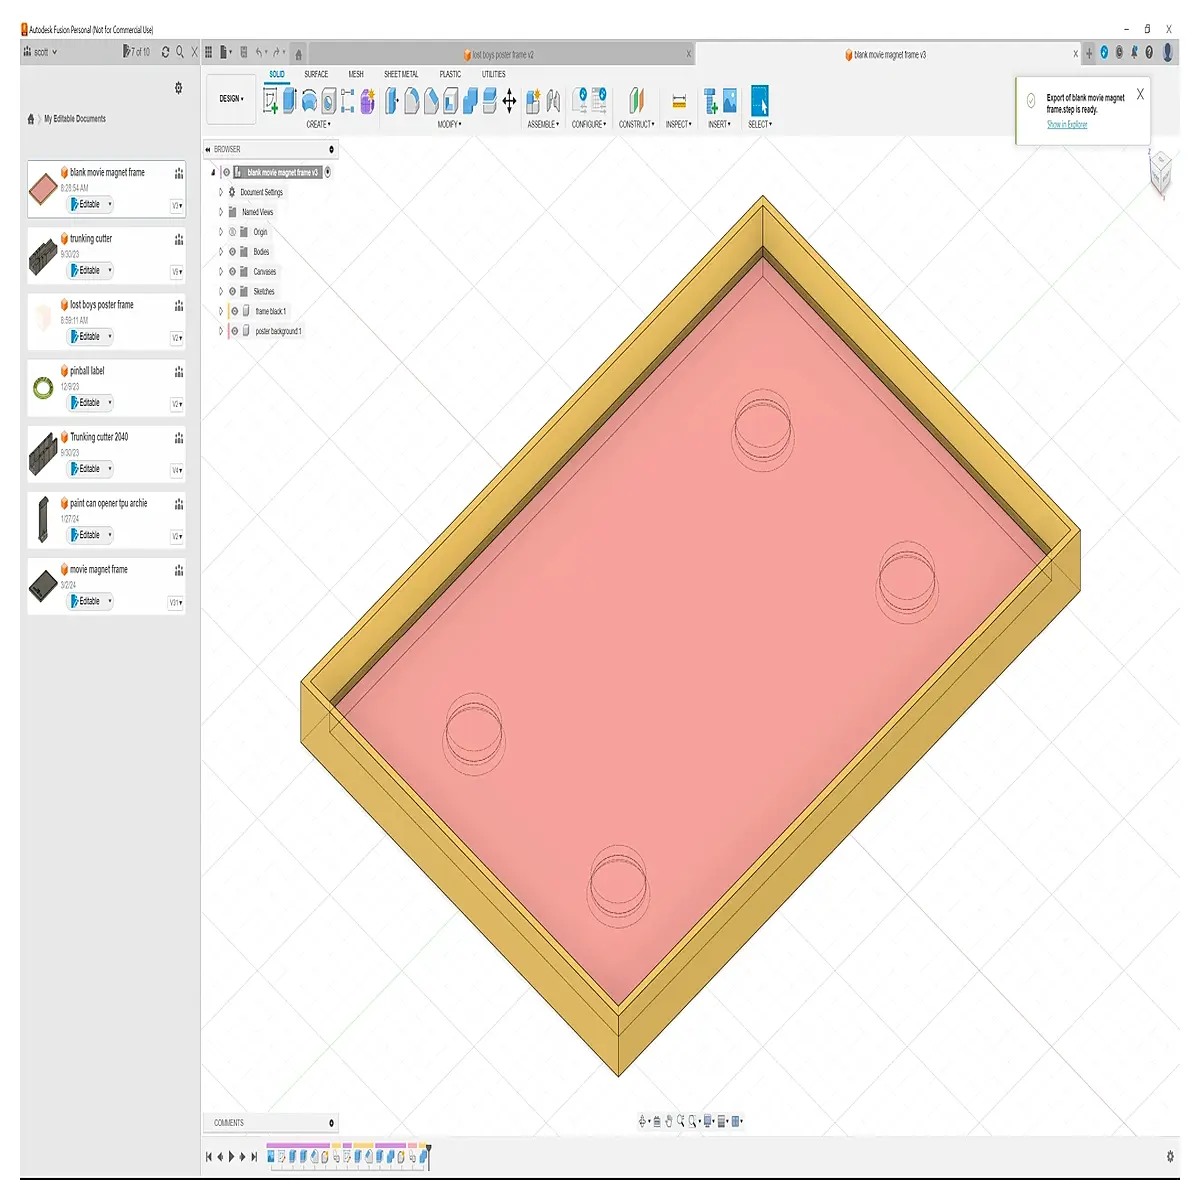Toggle visibility of Bodies folder
1200x1200 pixels.
pos(232,252)
